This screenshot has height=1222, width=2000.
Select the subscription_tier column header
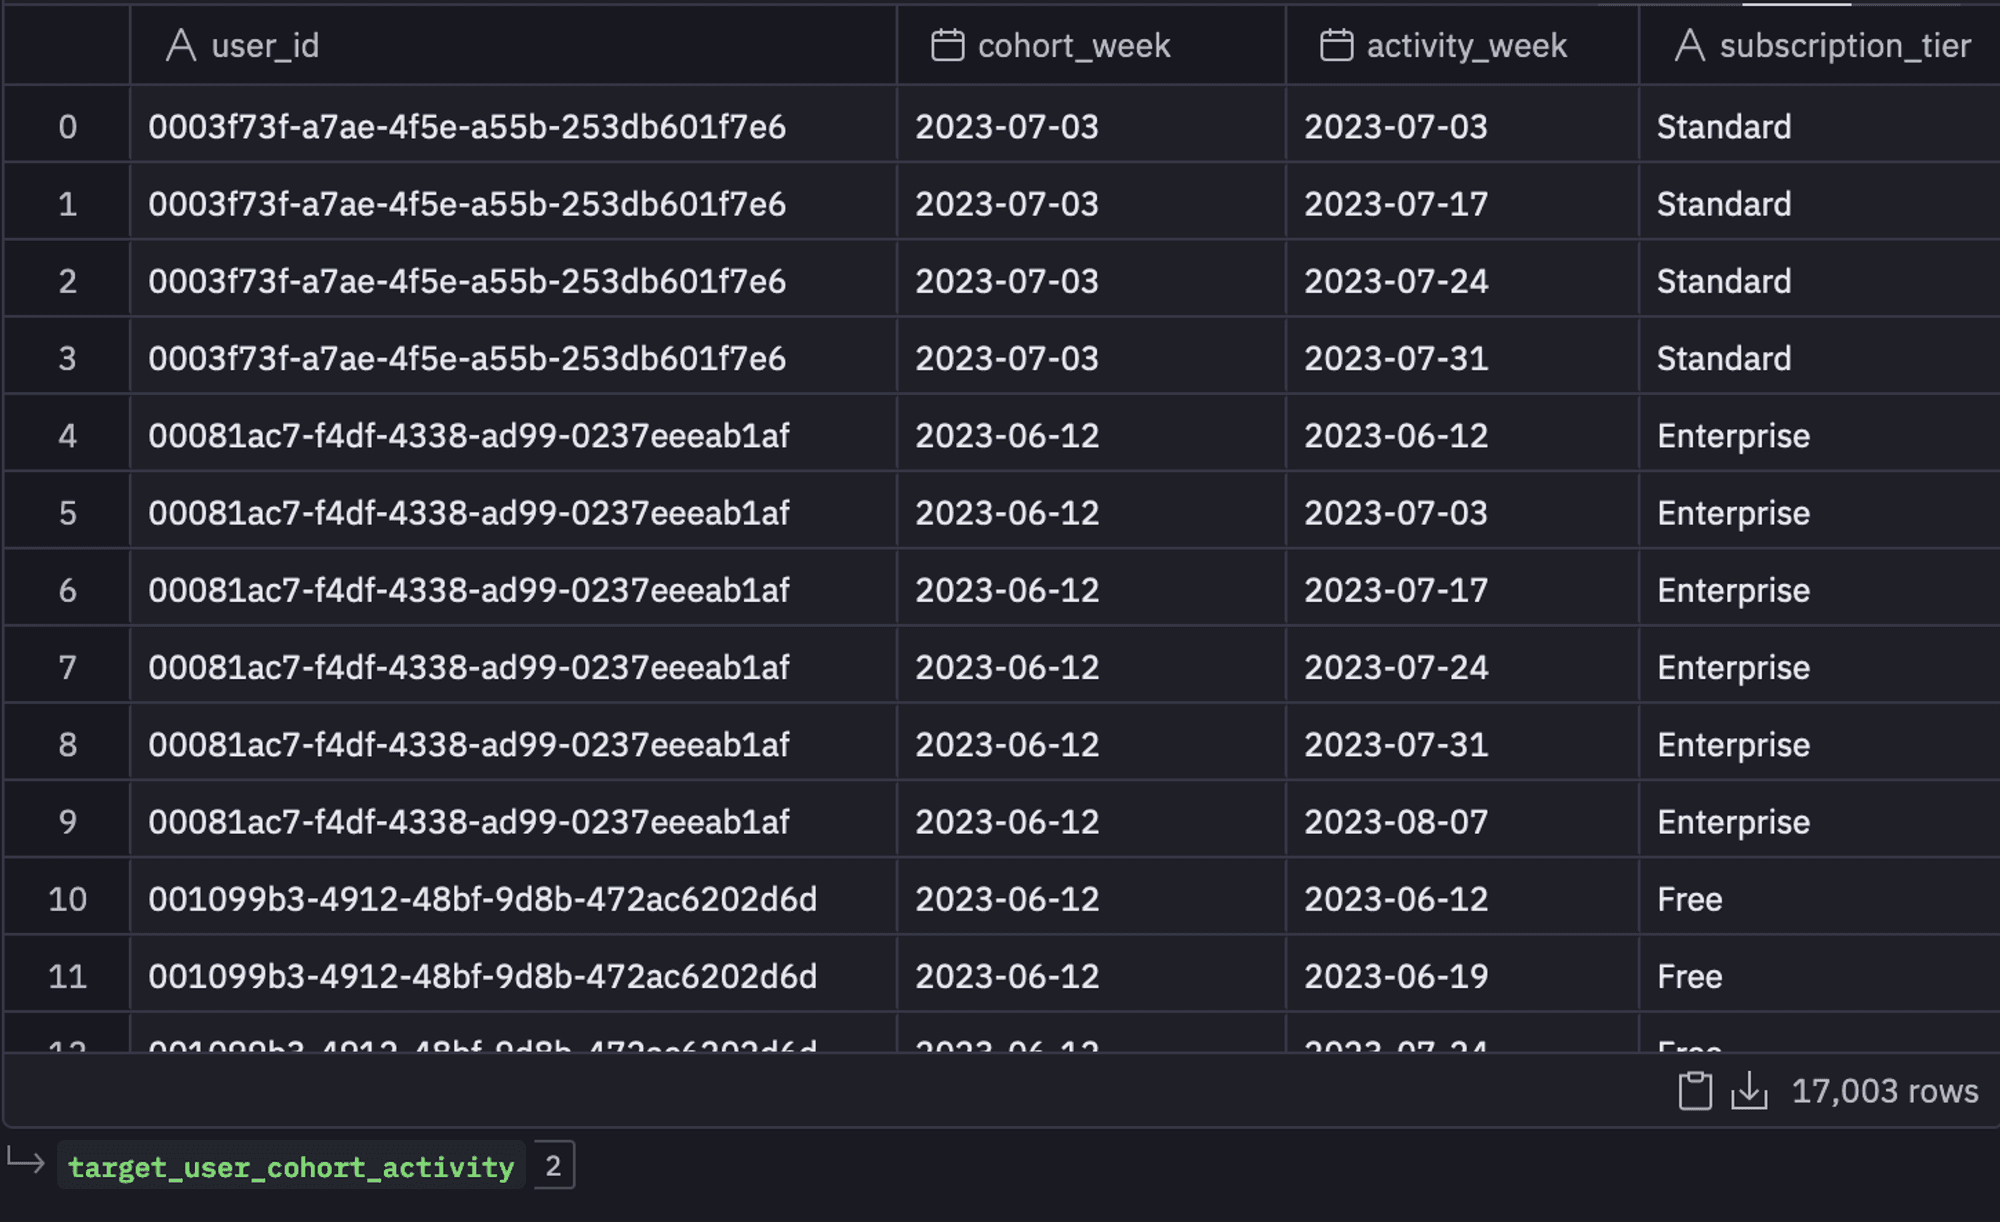pos(1820,45)
